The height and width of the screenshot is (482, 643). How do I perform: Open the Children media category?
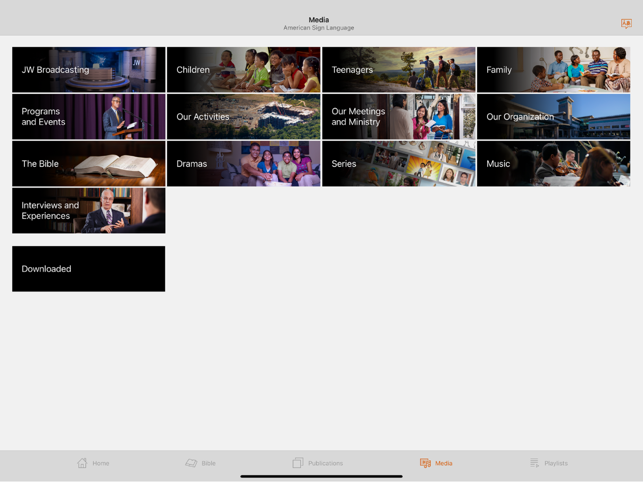(x=244, y=69)
